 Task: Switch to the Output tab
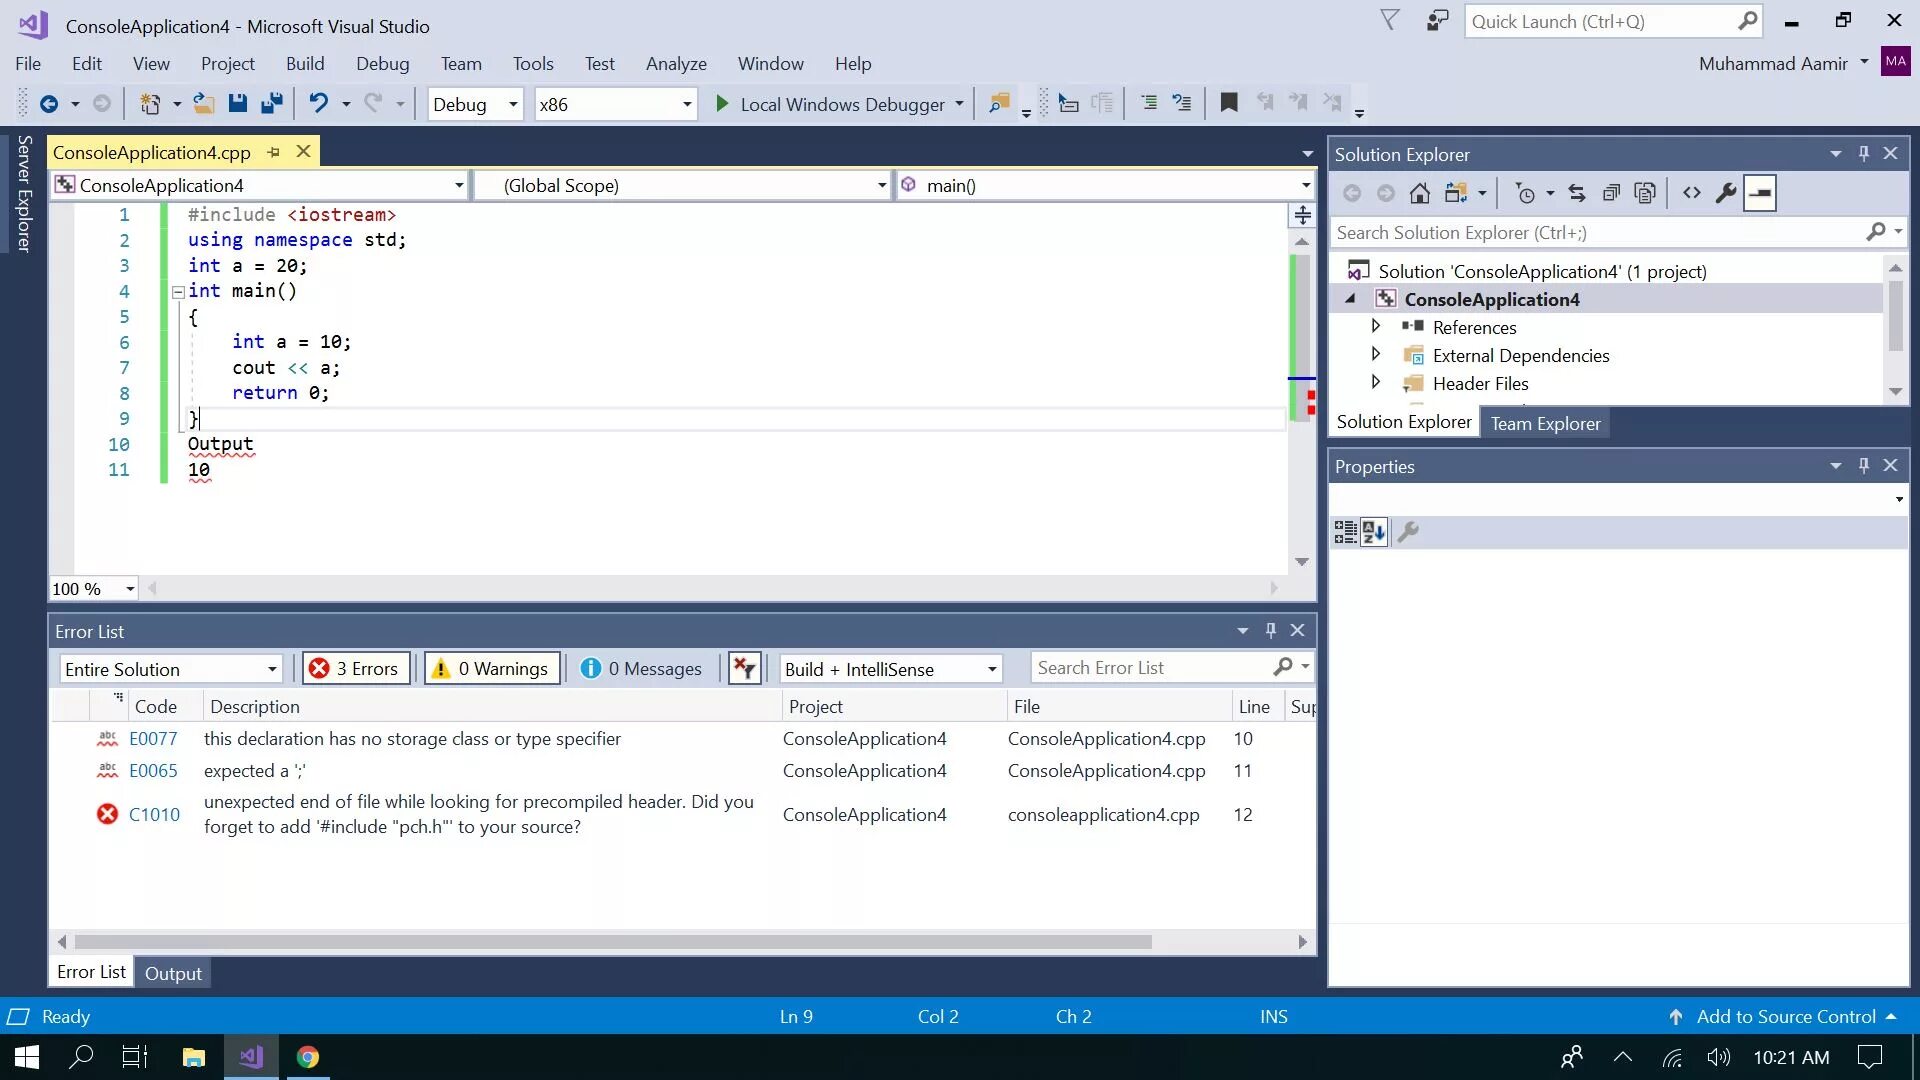click(x=173, y=973)
